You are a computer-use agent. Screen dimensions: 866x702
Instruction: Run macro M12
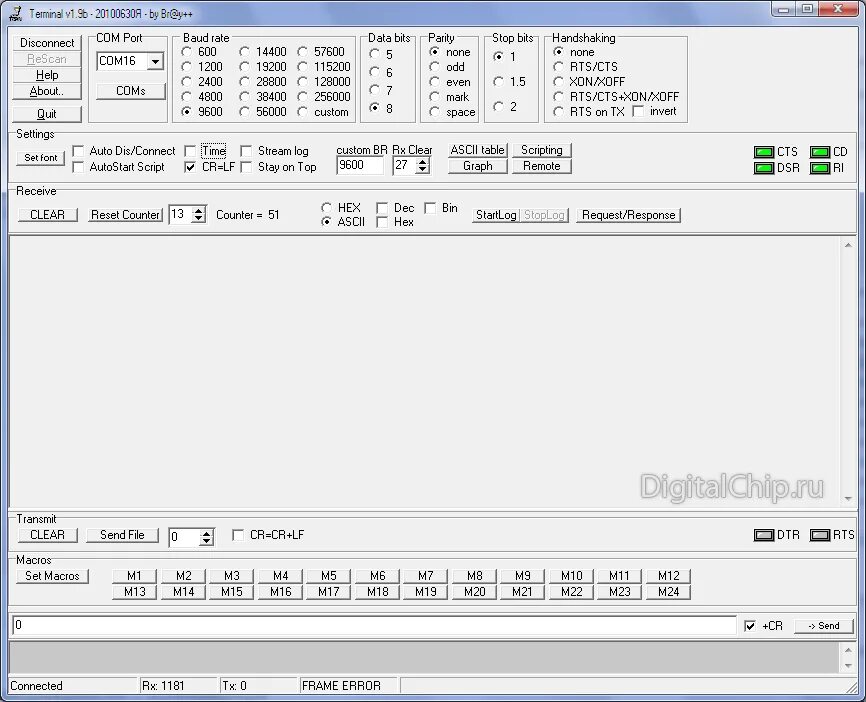(x=669, y=576)
